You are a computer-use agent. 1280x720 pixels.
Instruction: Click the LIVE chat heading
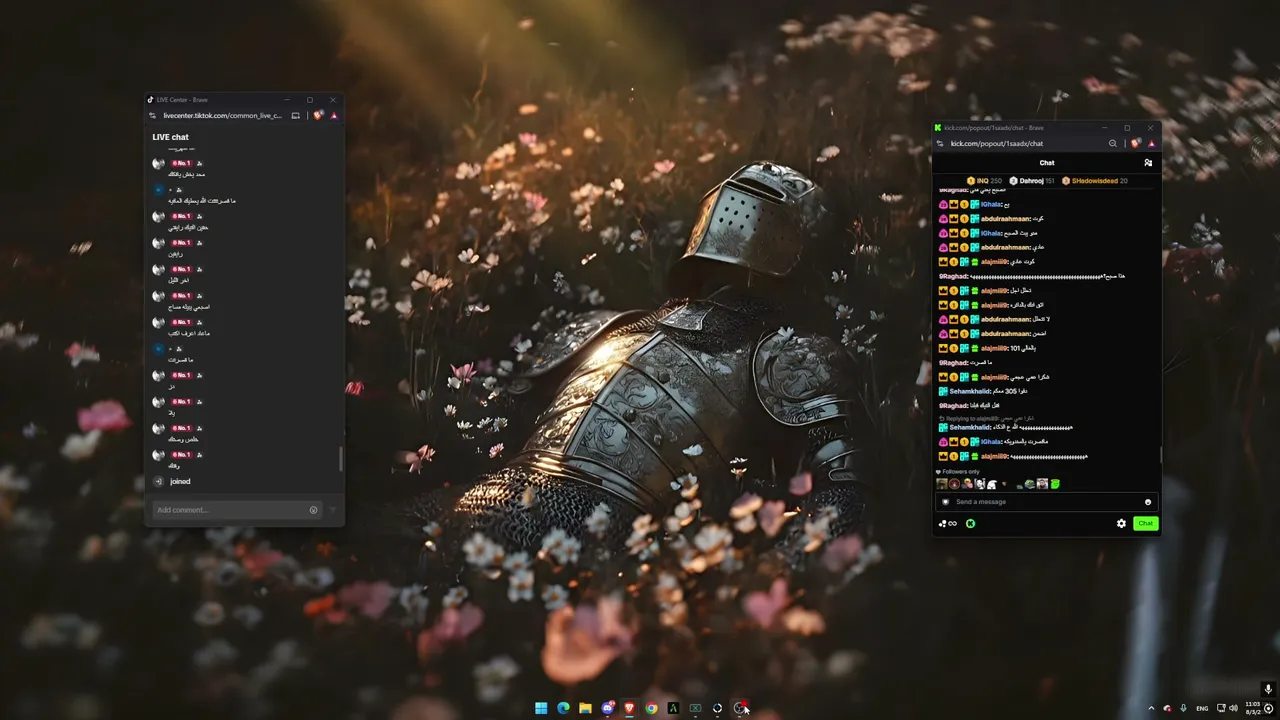pos(170,137)
